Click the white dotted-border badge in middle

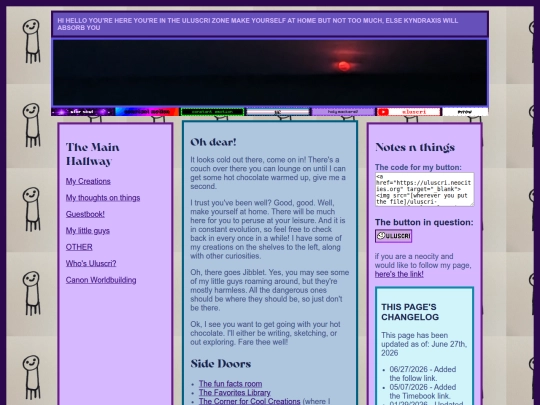[x=278, y=112]
